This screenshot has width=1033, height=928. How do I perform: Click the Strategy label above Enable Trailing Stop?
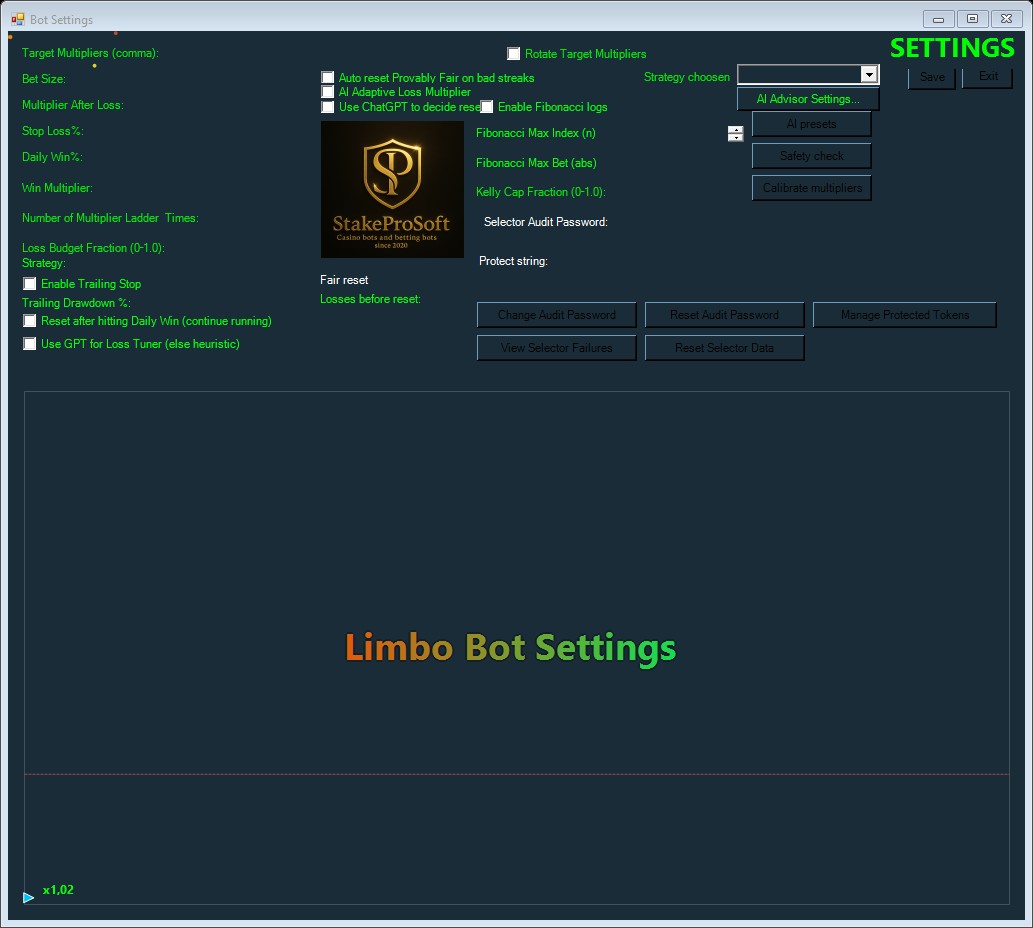(43, 263)
